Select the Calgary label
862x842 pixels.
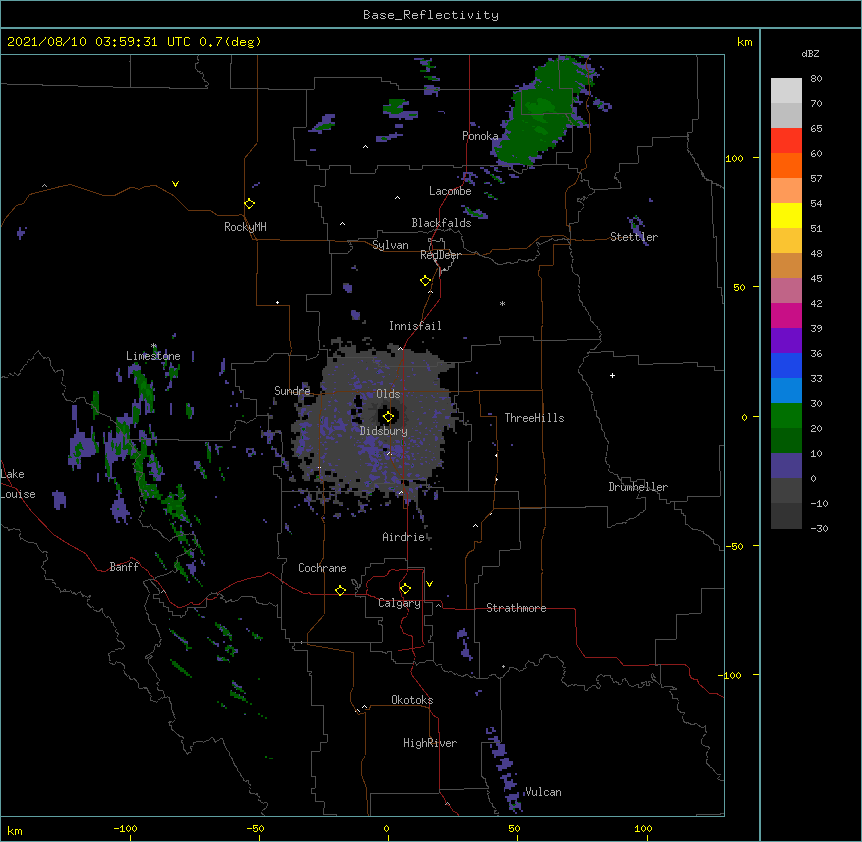pyautogui.click(x=399, y=603)
